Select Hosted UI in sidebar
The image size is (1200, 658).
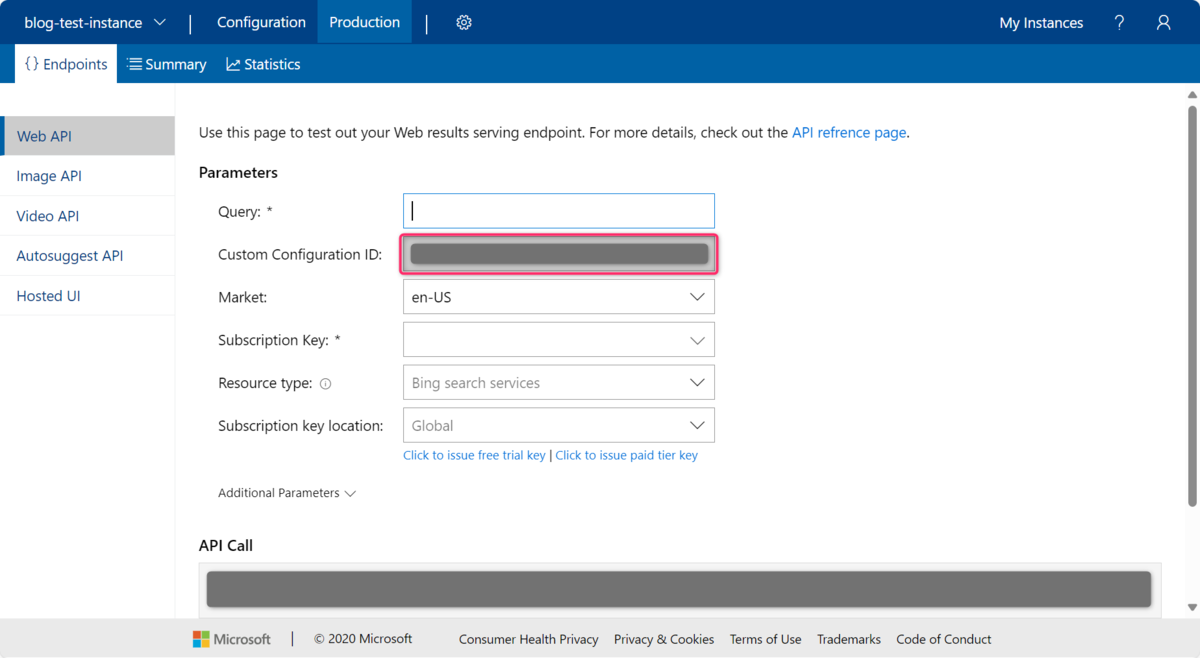(88, 296)
